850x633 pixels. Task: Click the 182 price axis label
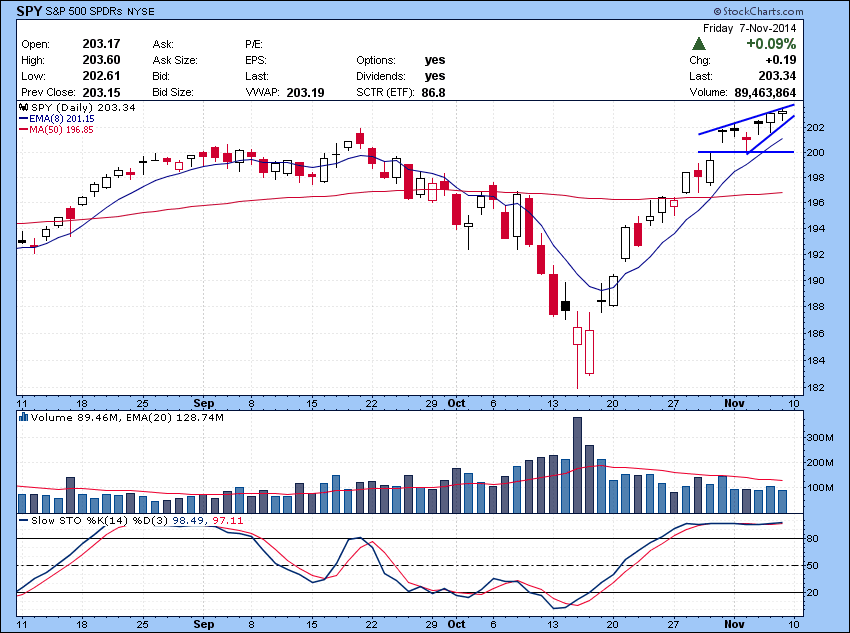pos(816,387)
